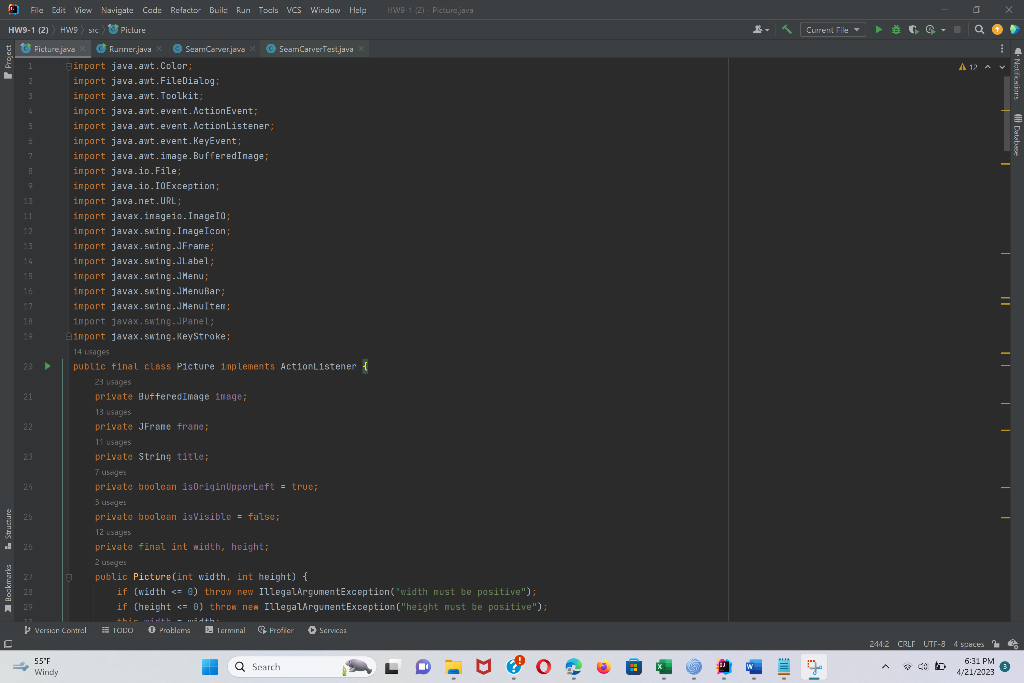1024x683 pixels.
Task: Collapse the import statements block
Action: click(x=68, y=65)
